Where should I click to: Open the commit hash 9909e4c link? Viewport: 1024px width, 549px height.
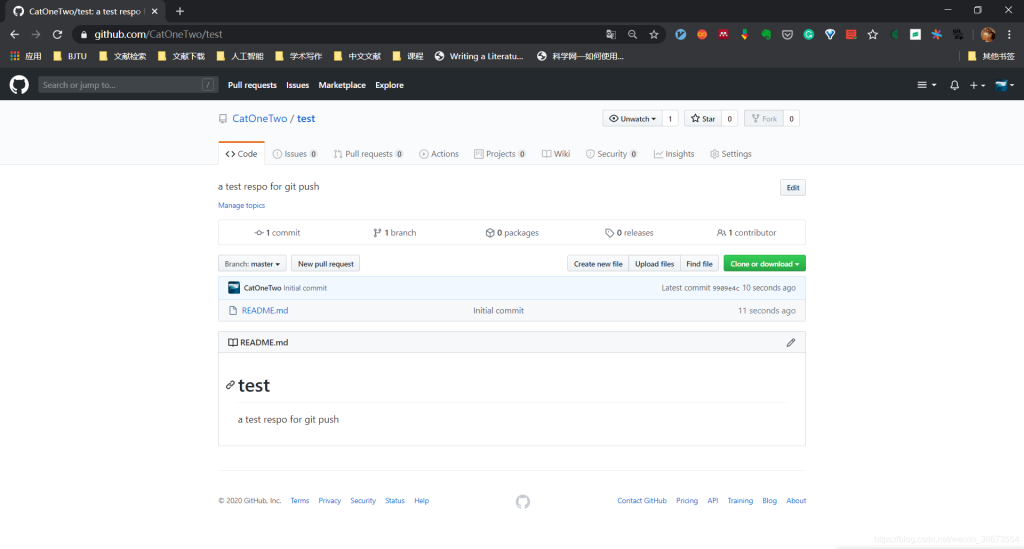click(726, 288)
